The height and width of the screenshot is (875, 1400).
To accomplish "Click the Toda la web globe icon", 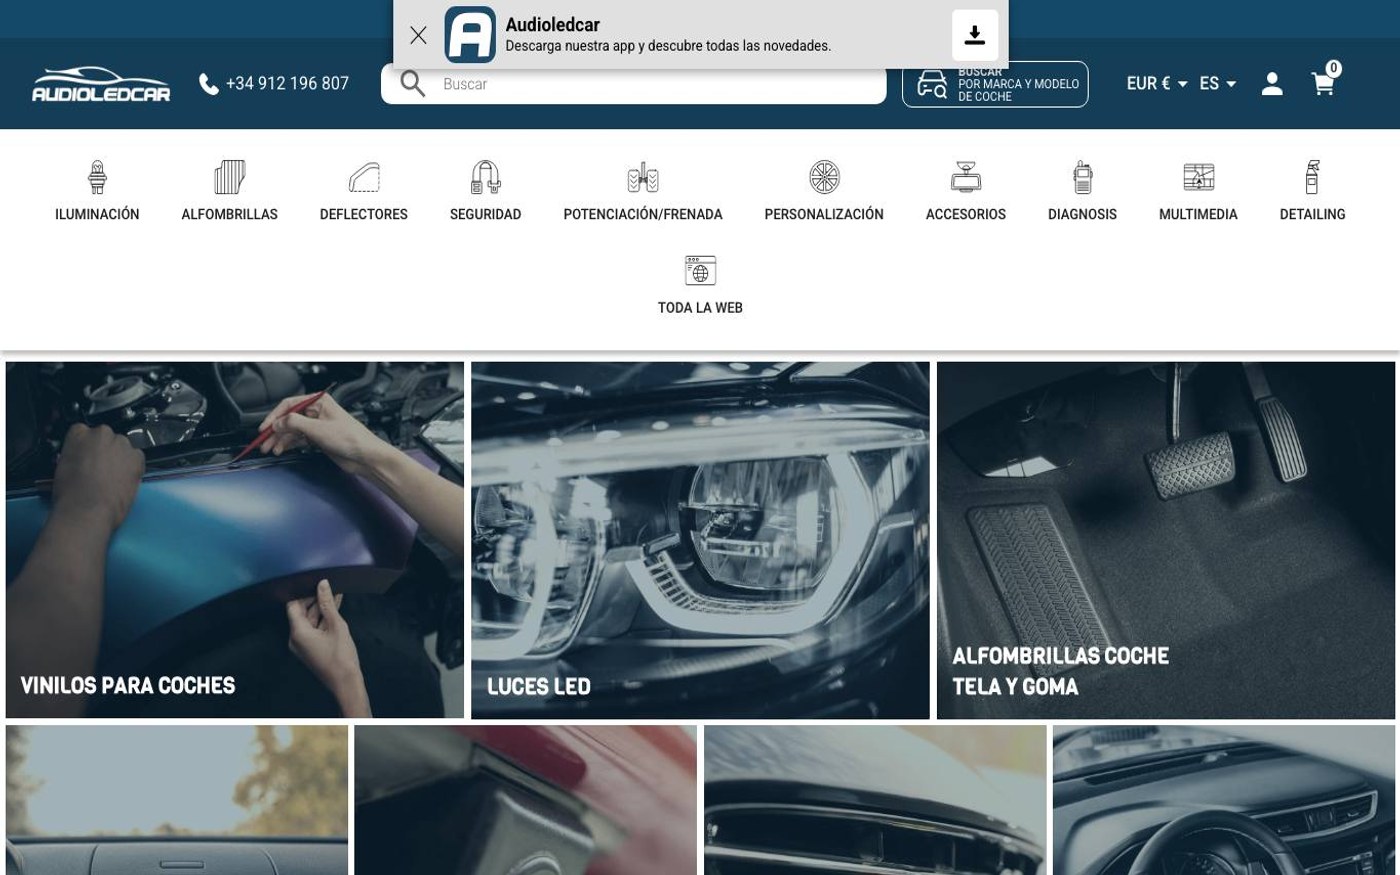I will [700, 270].
